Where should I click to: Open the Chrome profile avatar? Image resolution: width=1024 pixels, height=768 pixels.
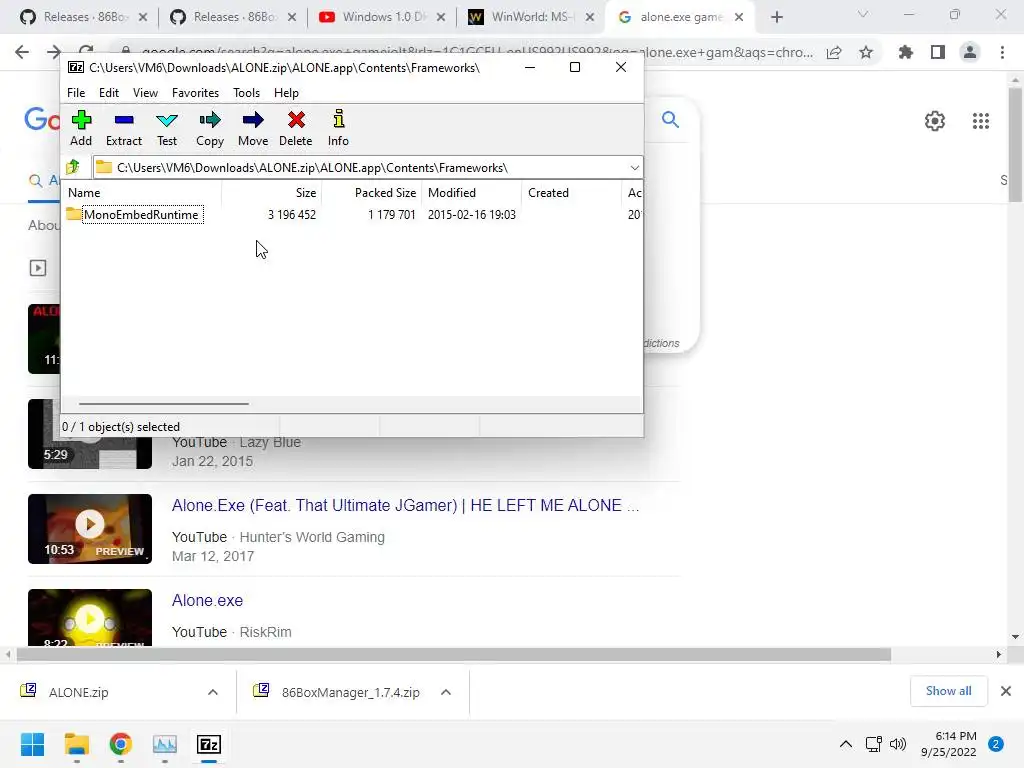click(x=970, y=52)
